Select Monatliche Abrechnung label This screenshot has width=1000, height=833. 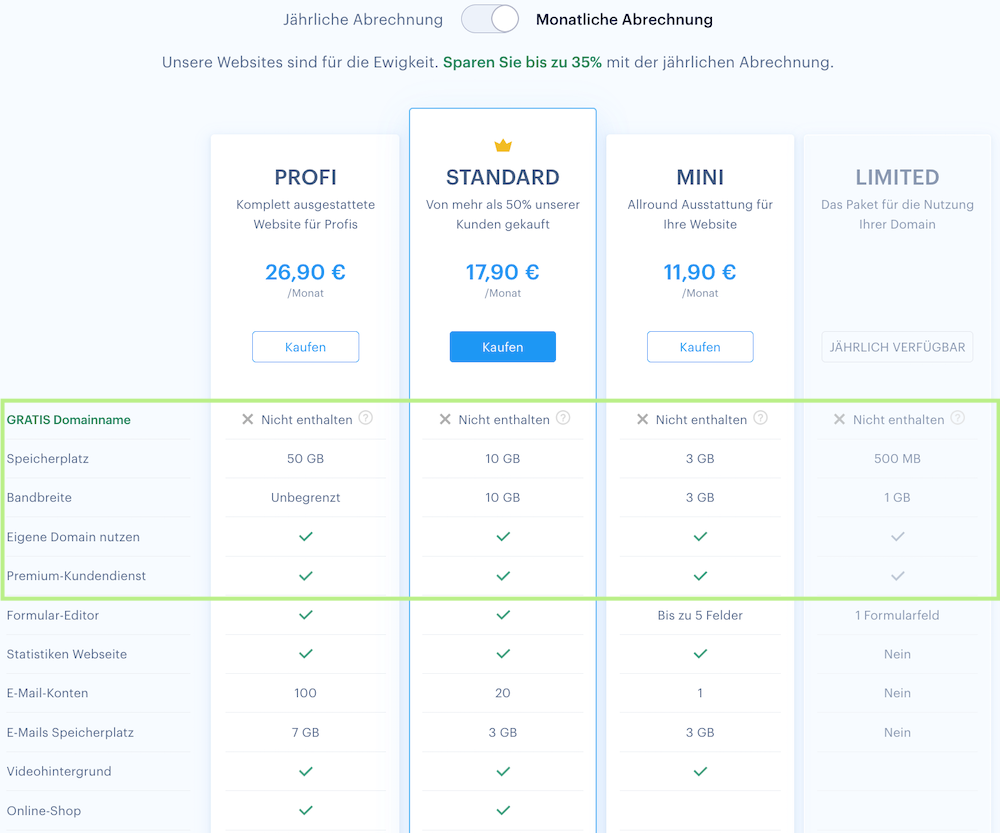click(x=624, y=20)
